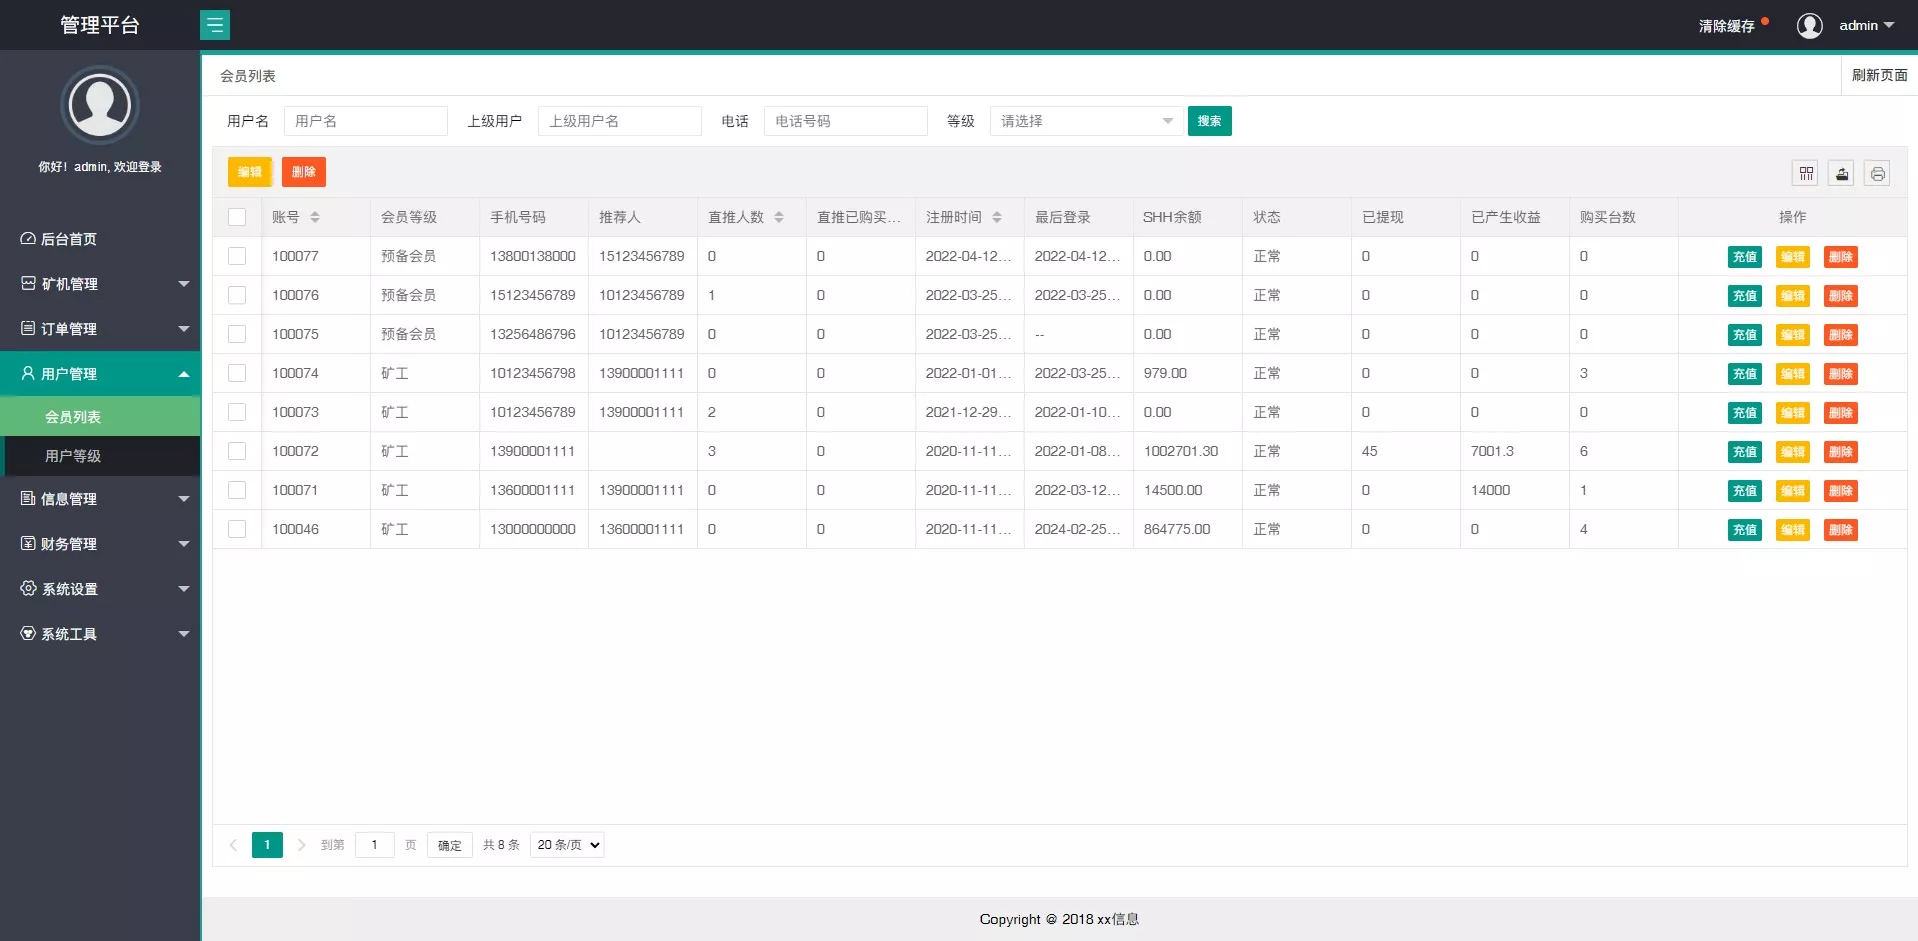Select the checkbox next to account 100046

(237, 530)
